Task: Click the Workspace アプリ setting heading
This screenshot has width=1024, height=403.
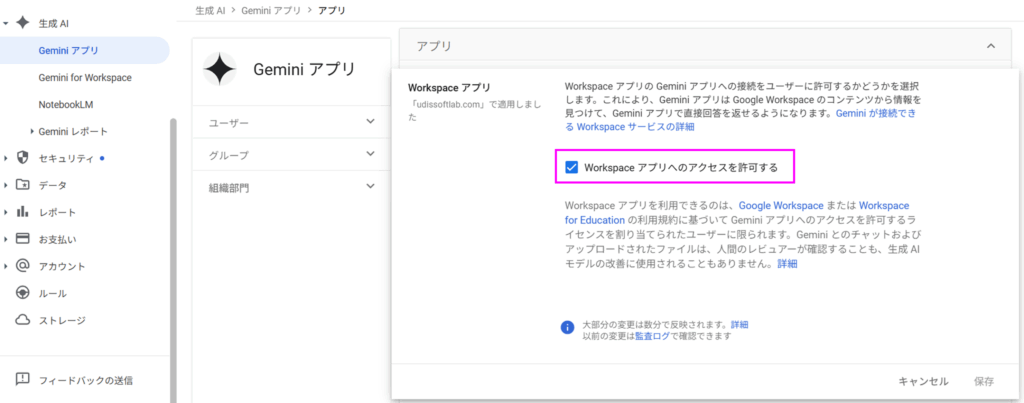Action: pyautogui.click(x=449, y=87)
